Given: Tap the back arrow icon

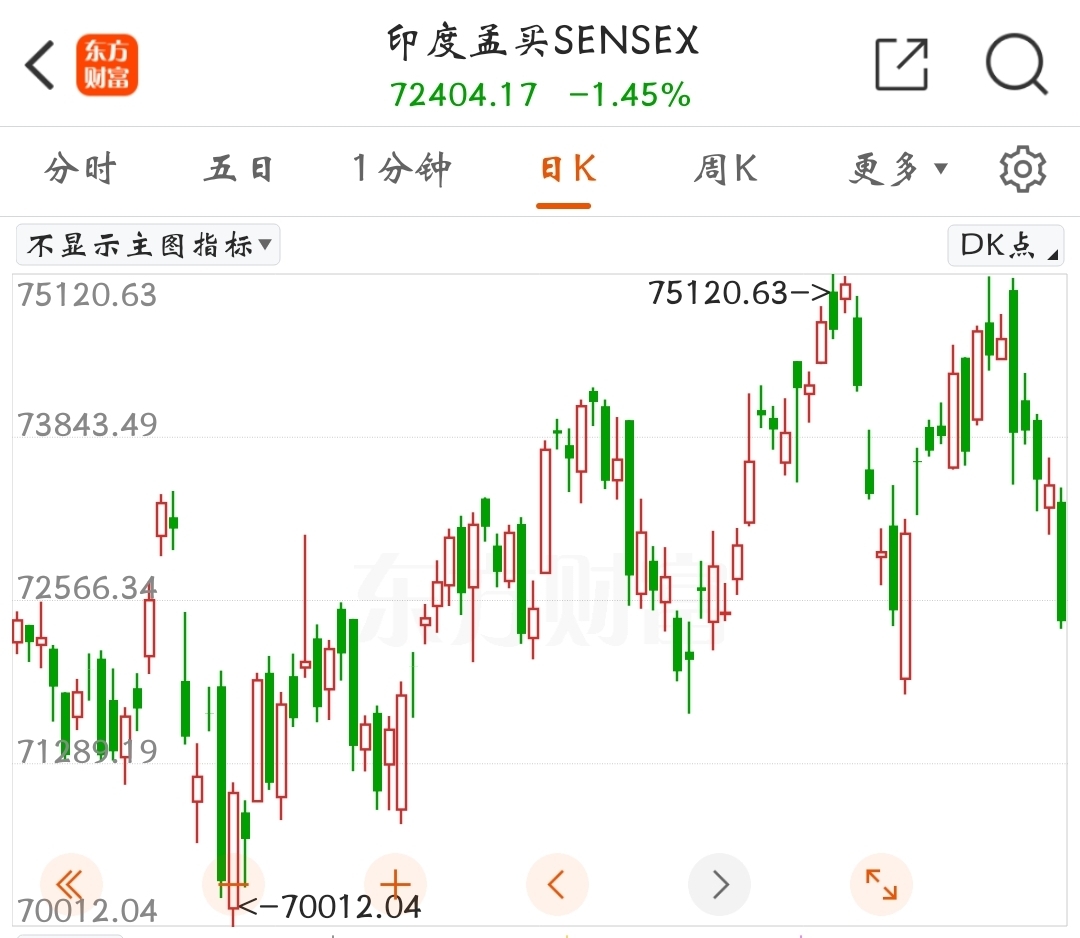Looking at the screenshot, I should tap(37, 63).
